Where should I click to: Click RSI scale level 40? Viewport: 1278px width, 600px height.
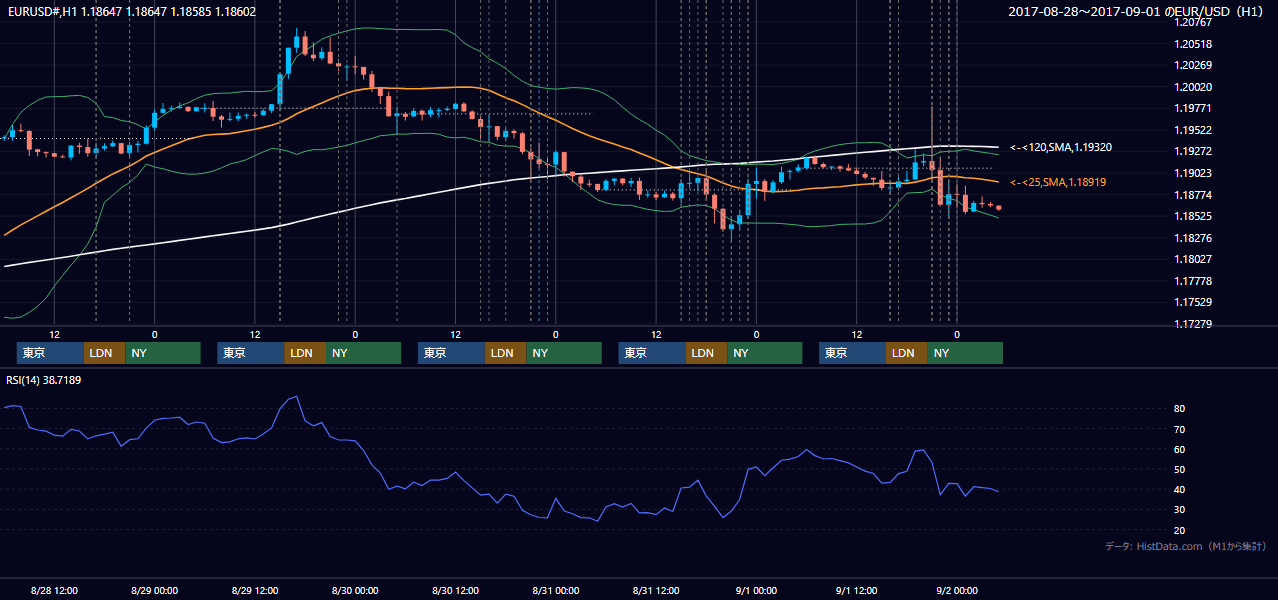(1180, 489)
